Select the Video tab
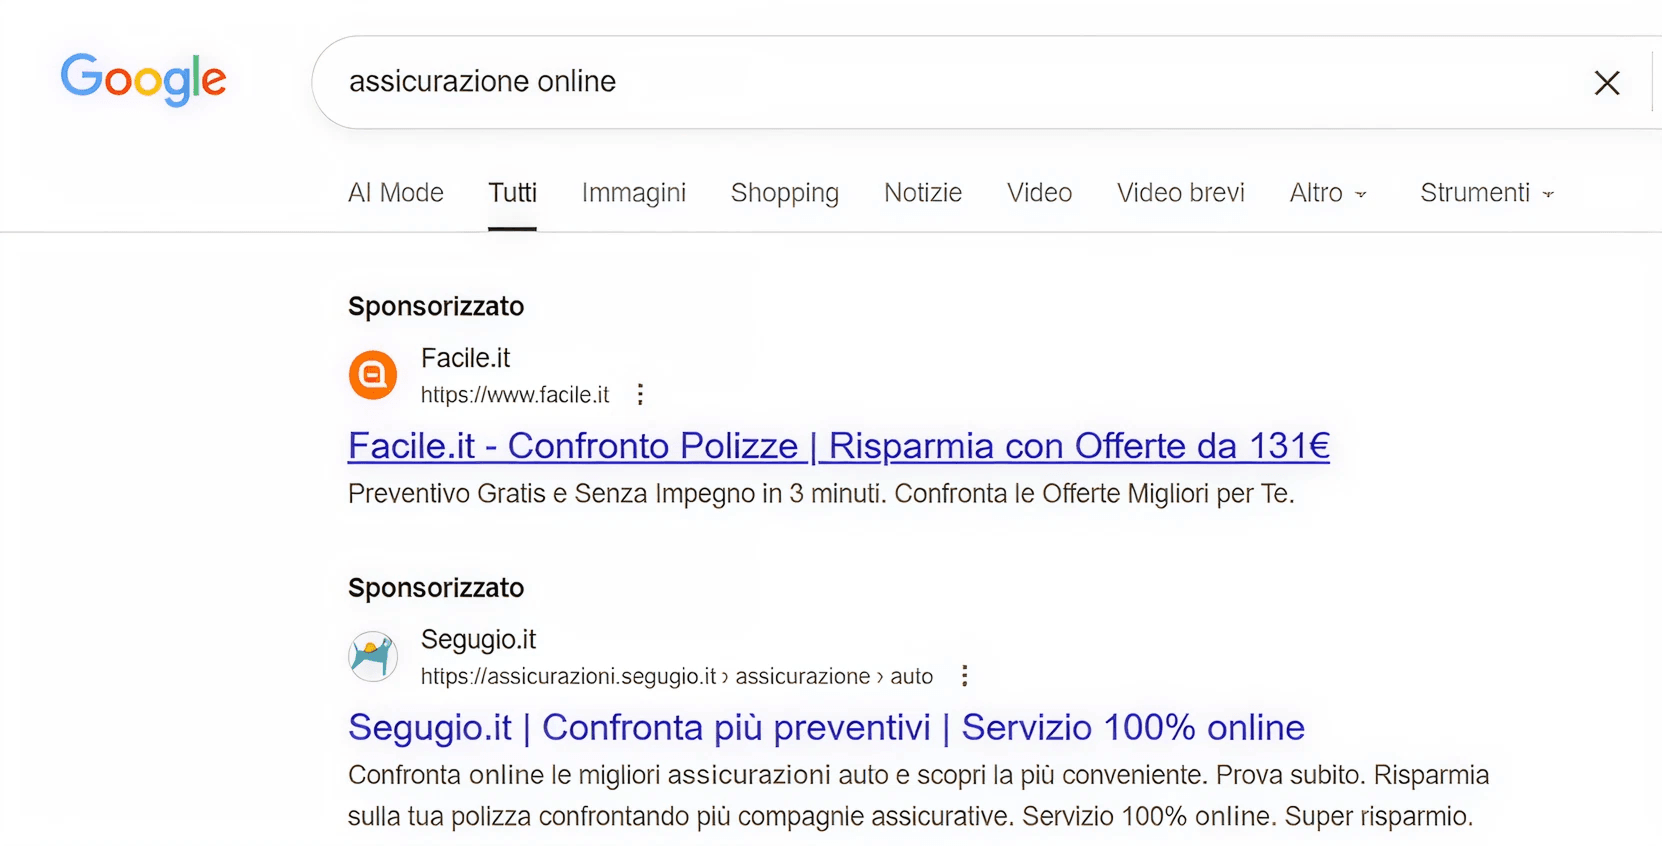The width and height of the screenshot is (1662, 846). click(x=1039, y=193)
